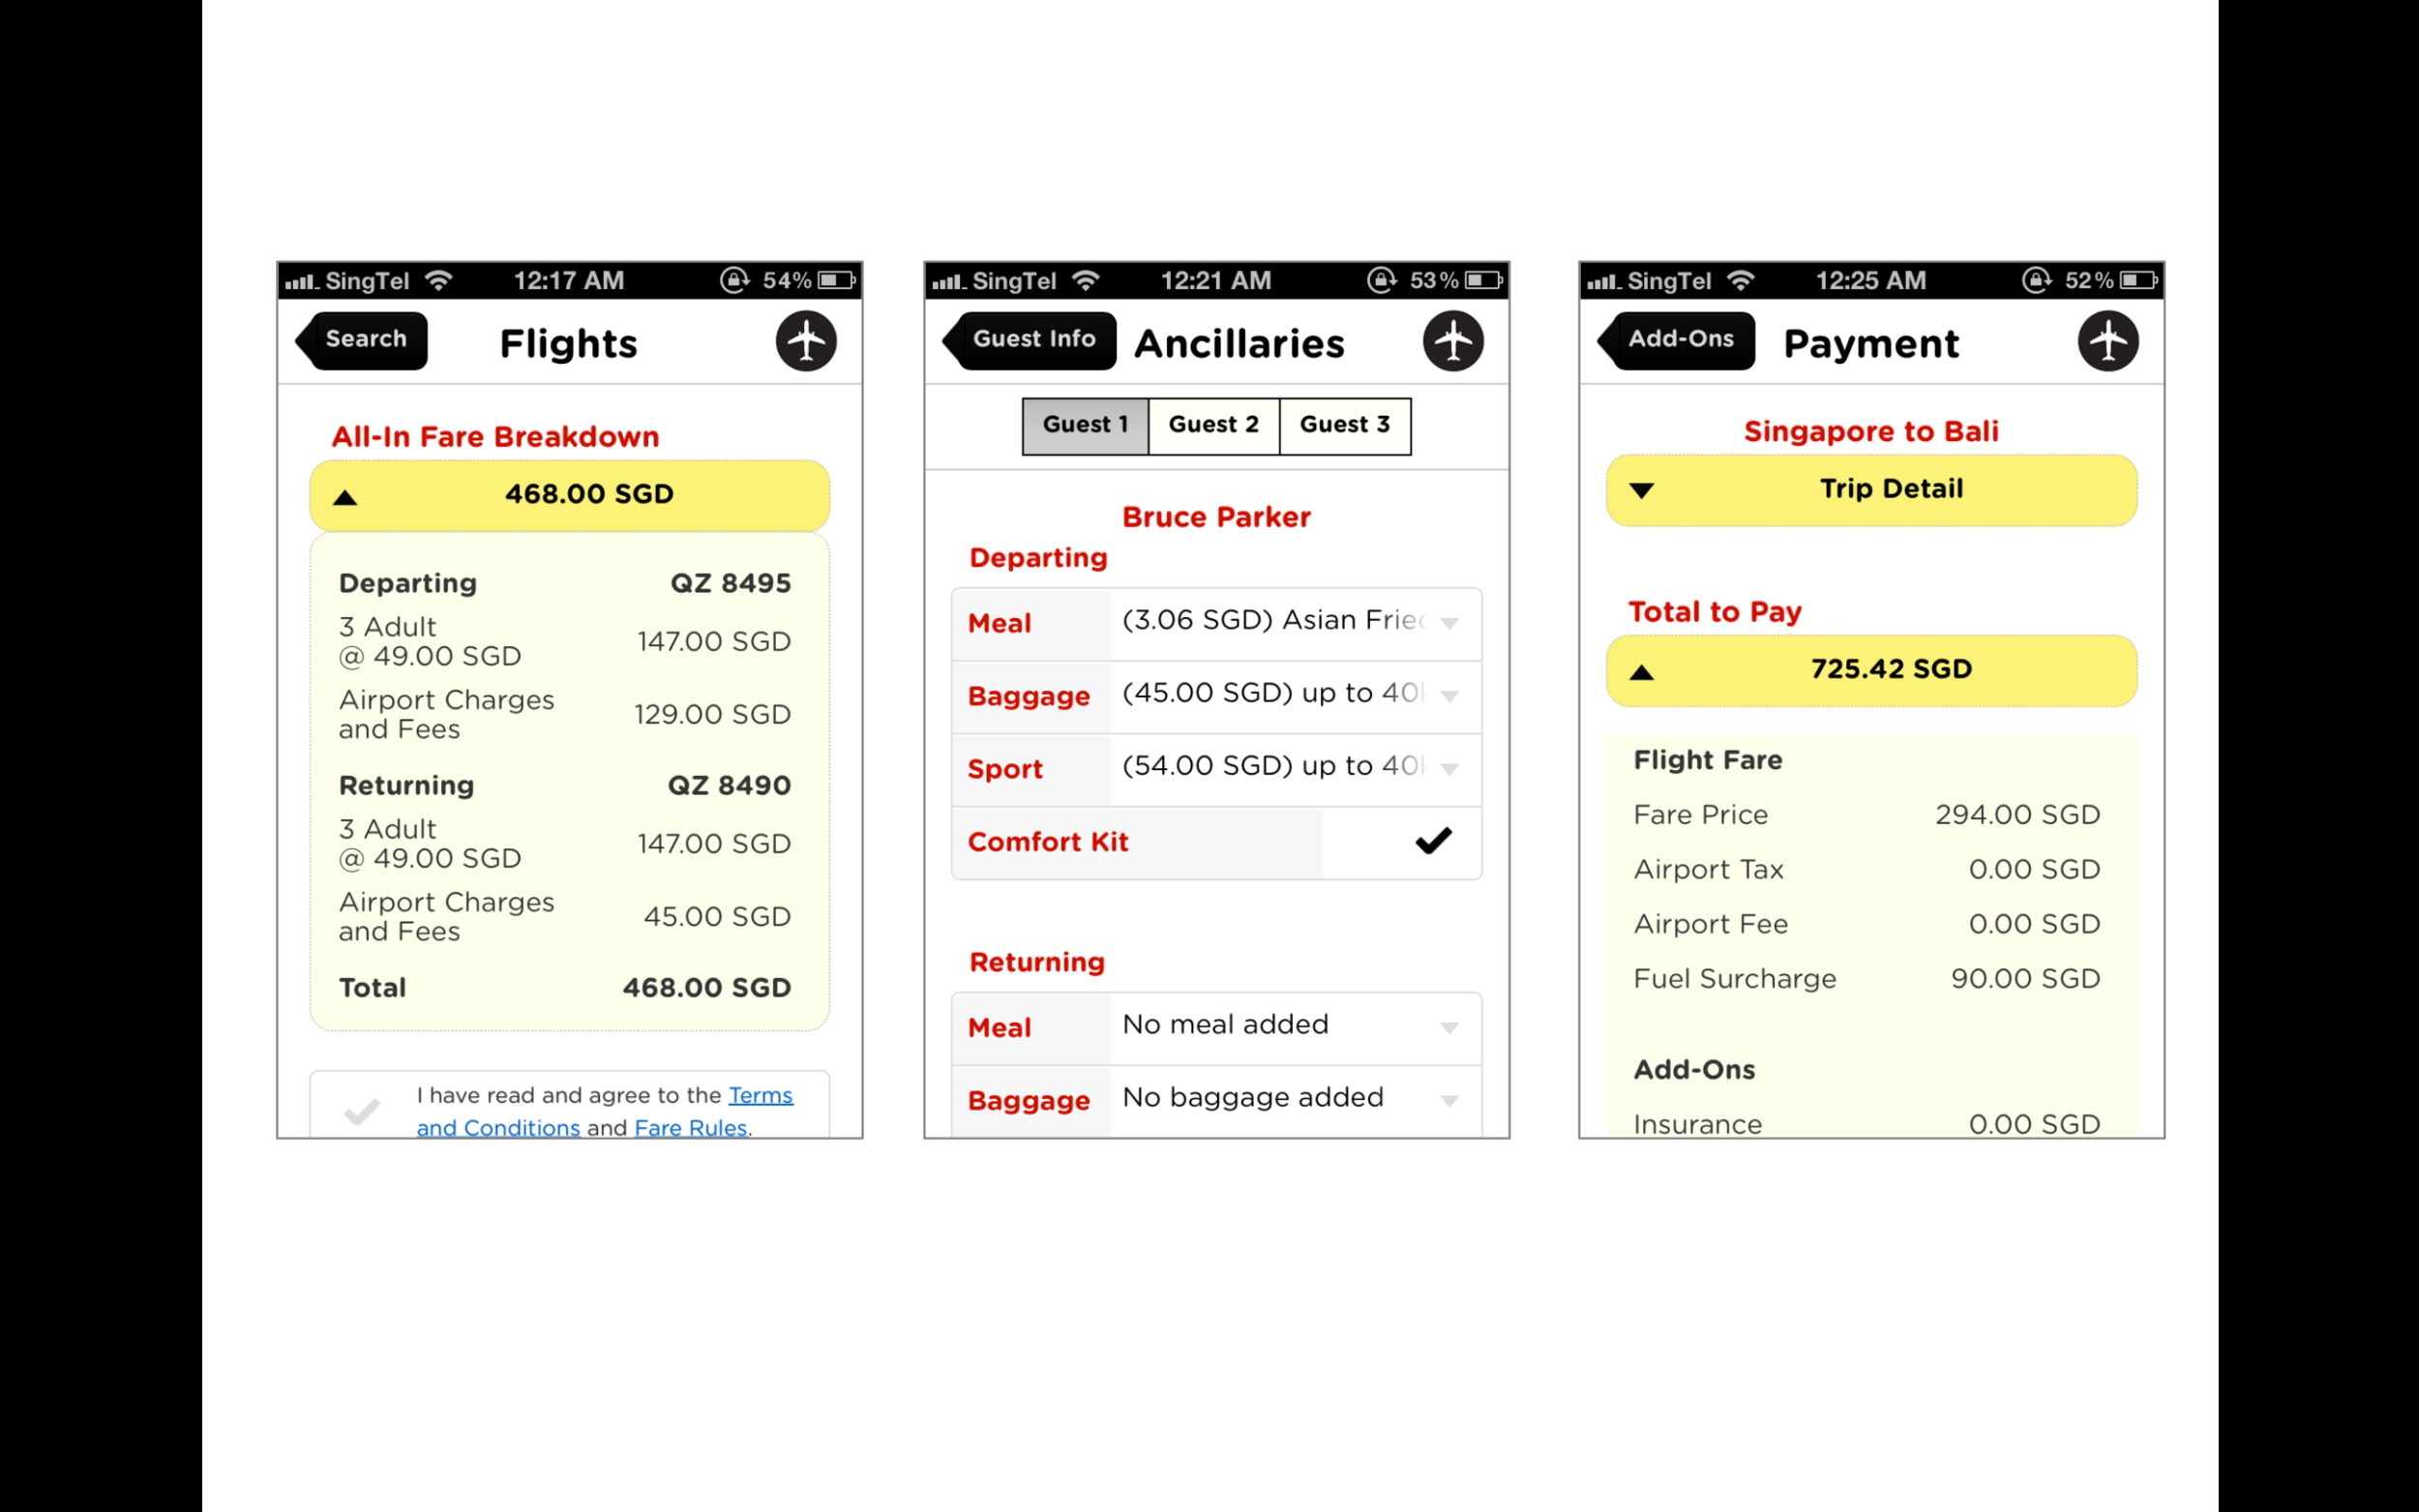Tap the airplane icon on Flights screen

point(806,341)
